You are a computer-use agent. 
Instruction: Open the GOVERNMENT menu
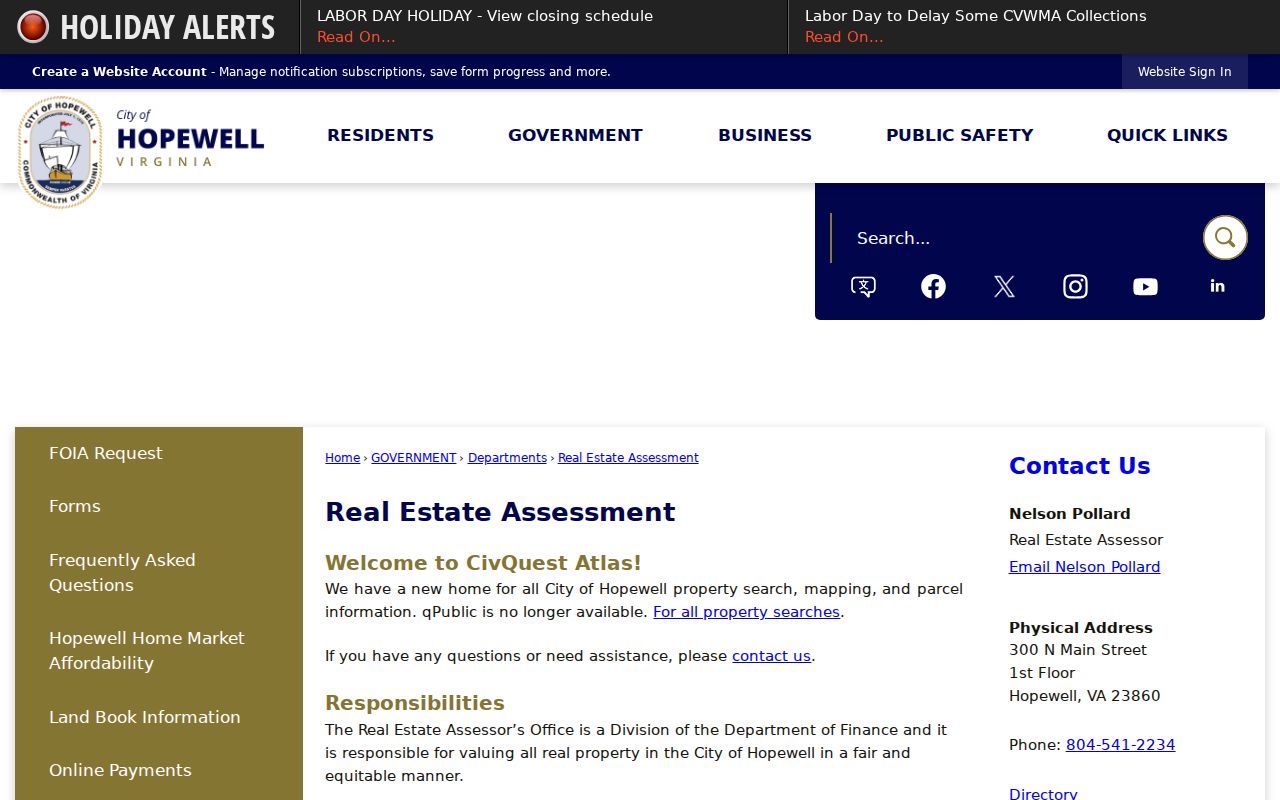[575, 135]
